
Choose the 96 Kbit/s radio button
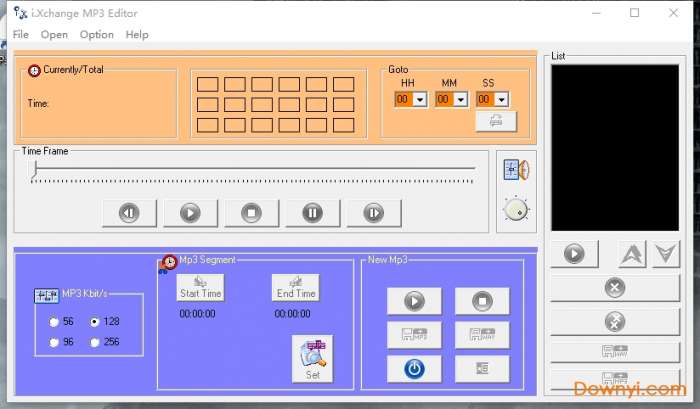pyautogui.click(x=54, y=342)
